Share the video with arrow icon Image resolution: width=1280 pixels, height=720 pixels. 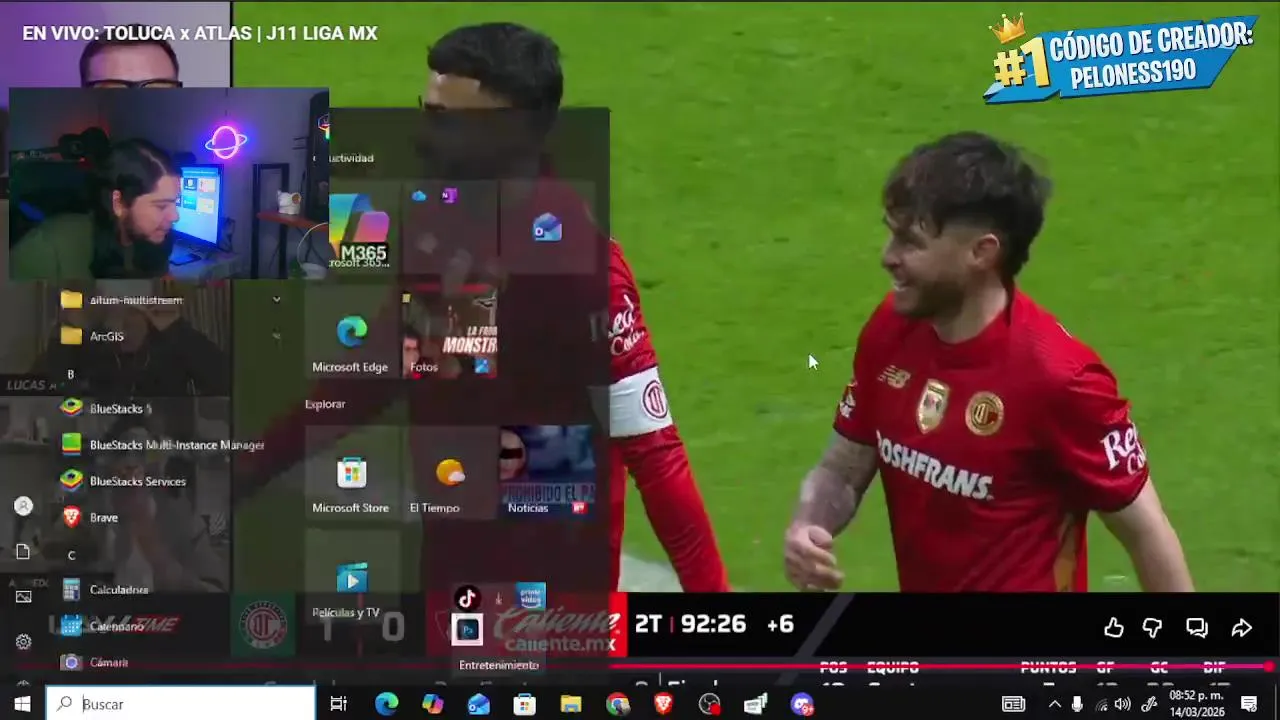click(1241, 627)
